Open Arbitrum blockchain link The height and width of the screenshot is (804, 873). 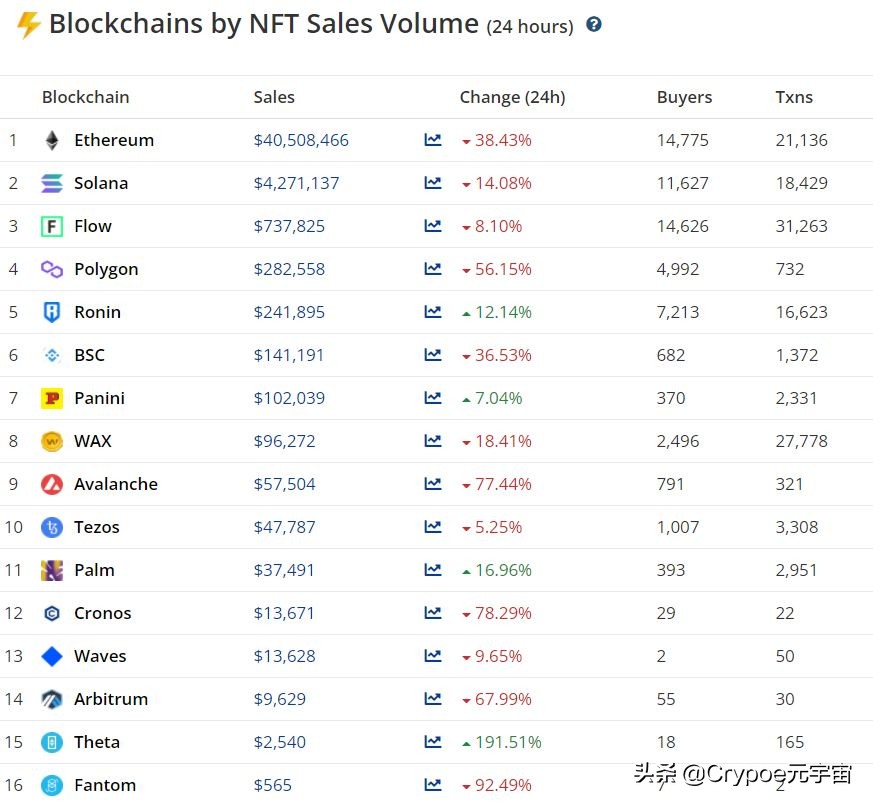[x=110, y=699]
